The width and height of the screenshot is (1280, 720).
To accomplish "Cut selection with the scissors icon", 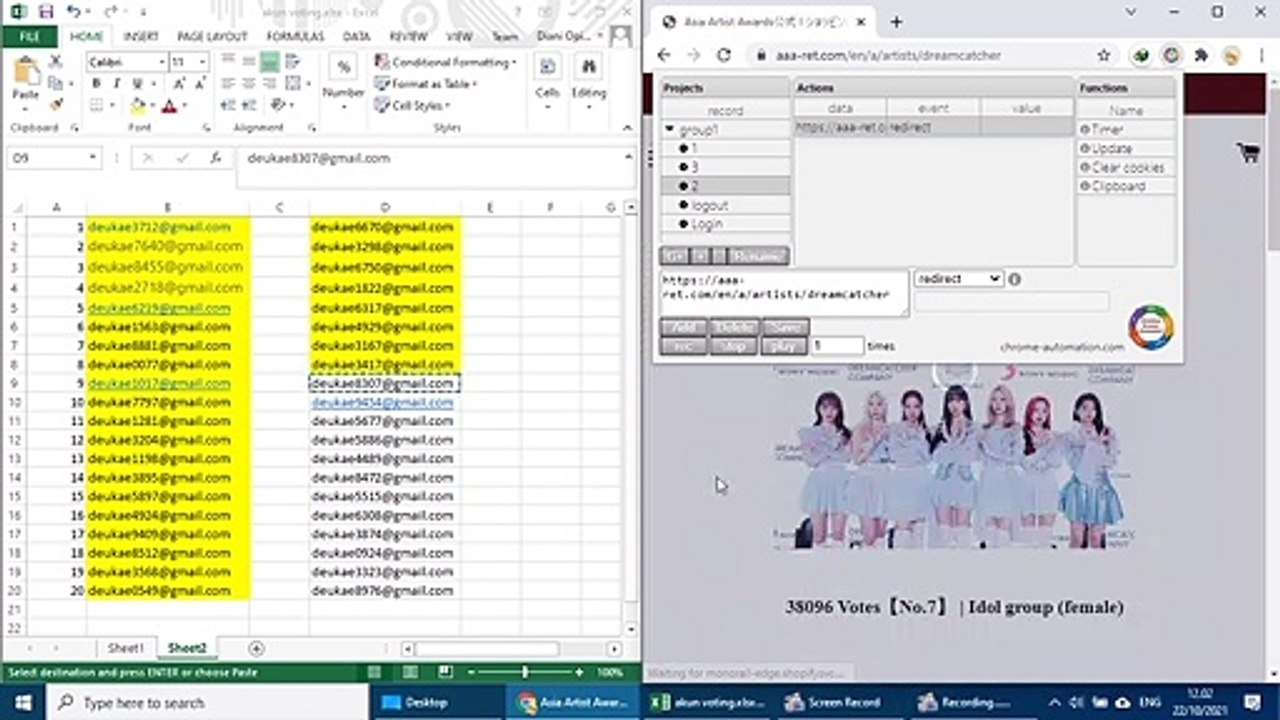I will tap(55, 62).
